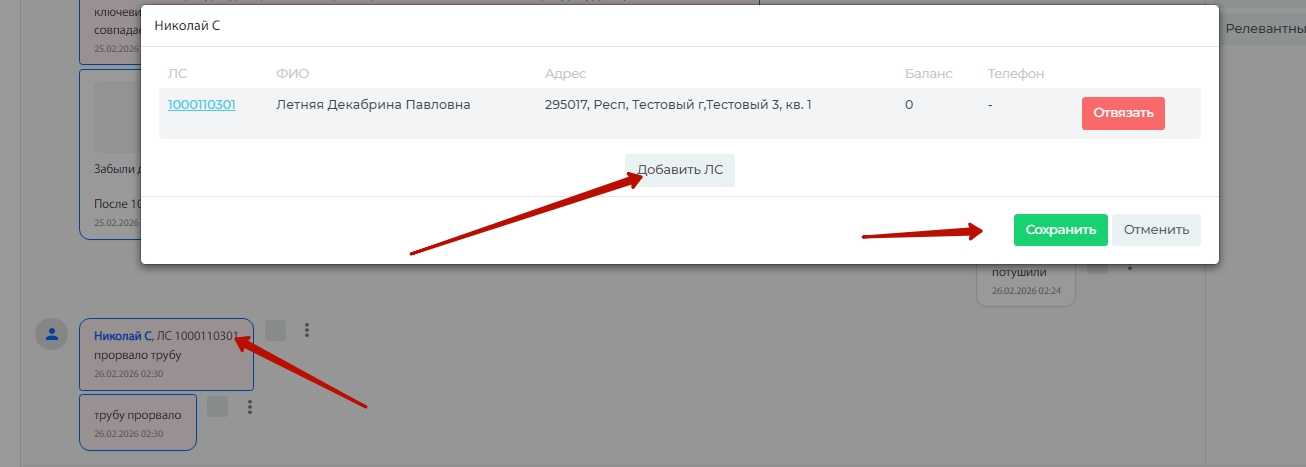Click the Николай С sender name in chat

click(122, 336)
